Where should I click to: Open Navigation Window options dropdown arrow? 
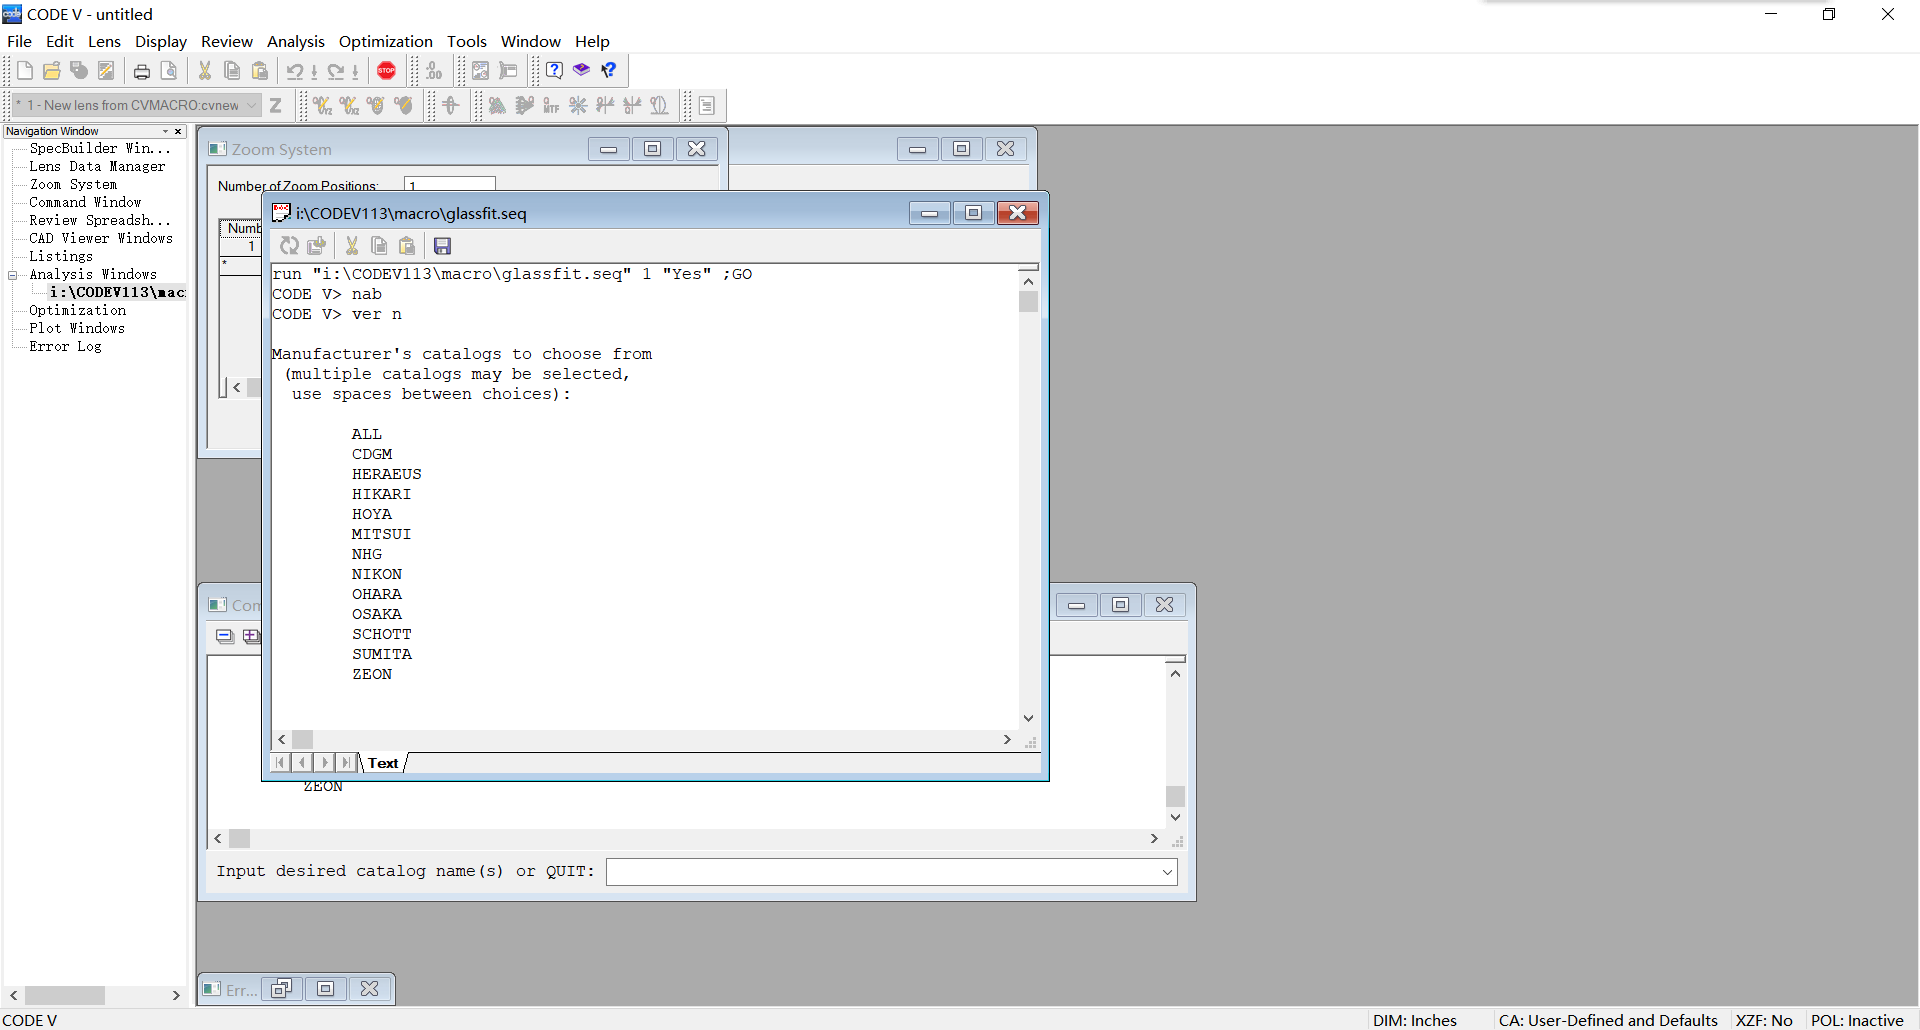(x=166, y=131)
